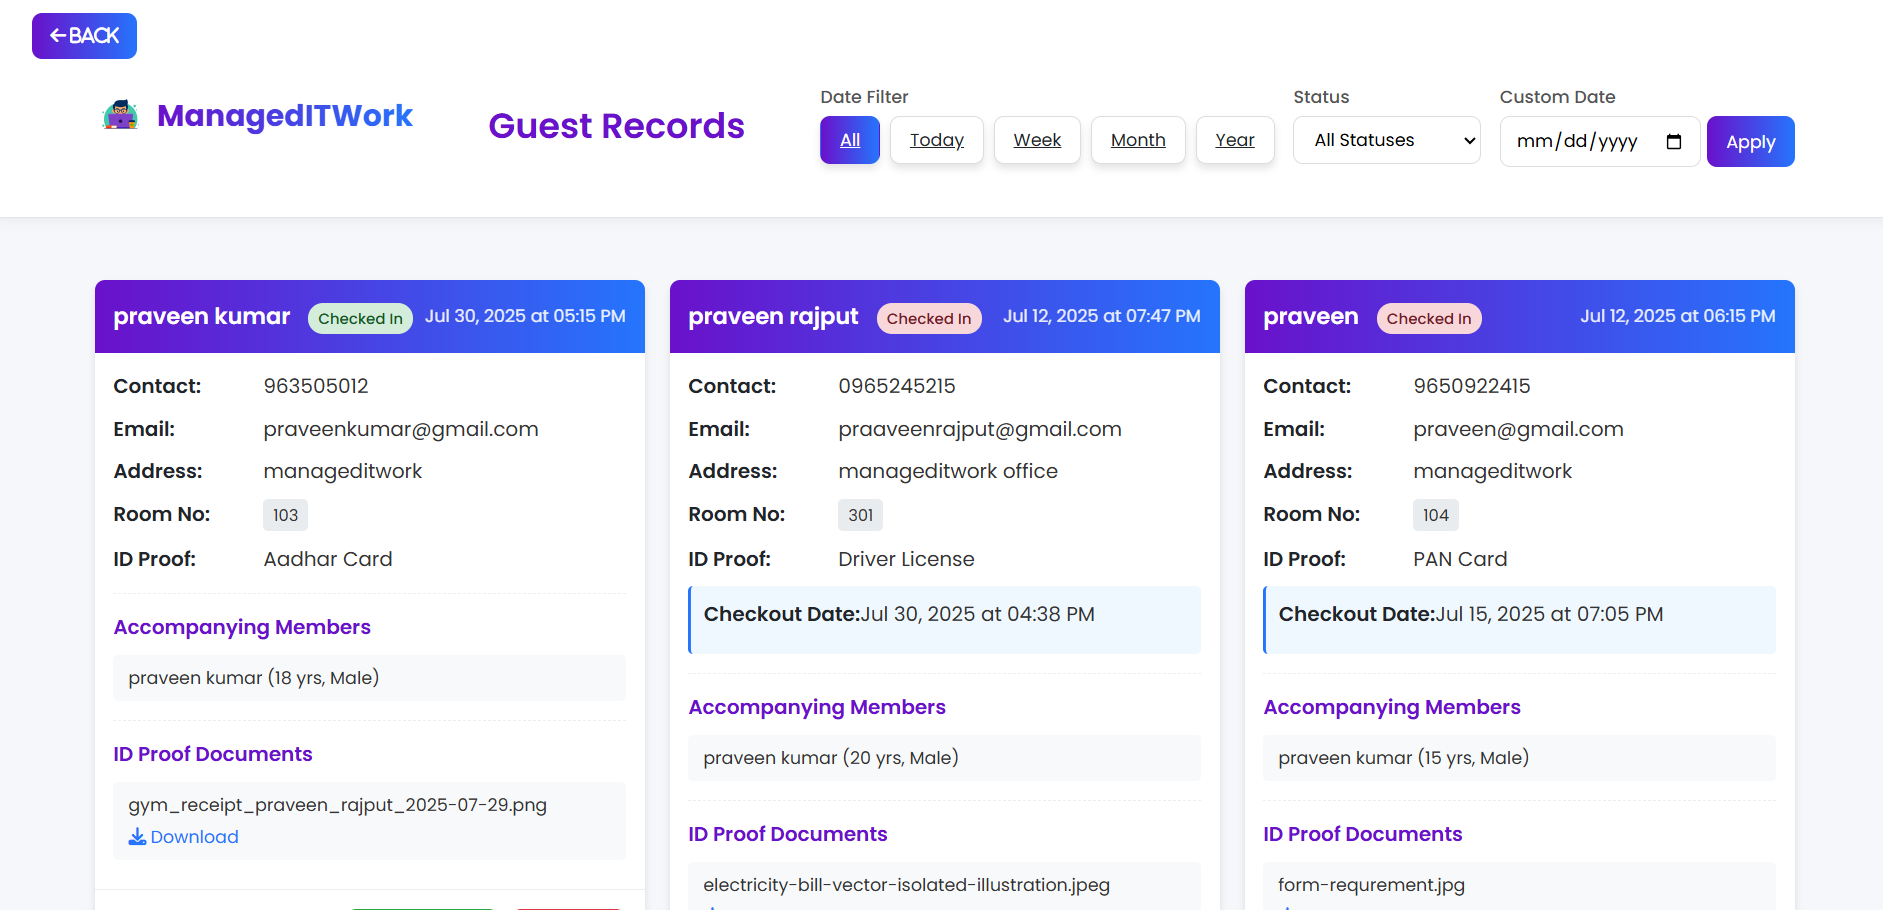The width and height of the screenshot is (1883, 910).
Task: Click the Apply button
Action: [1750, 141]
